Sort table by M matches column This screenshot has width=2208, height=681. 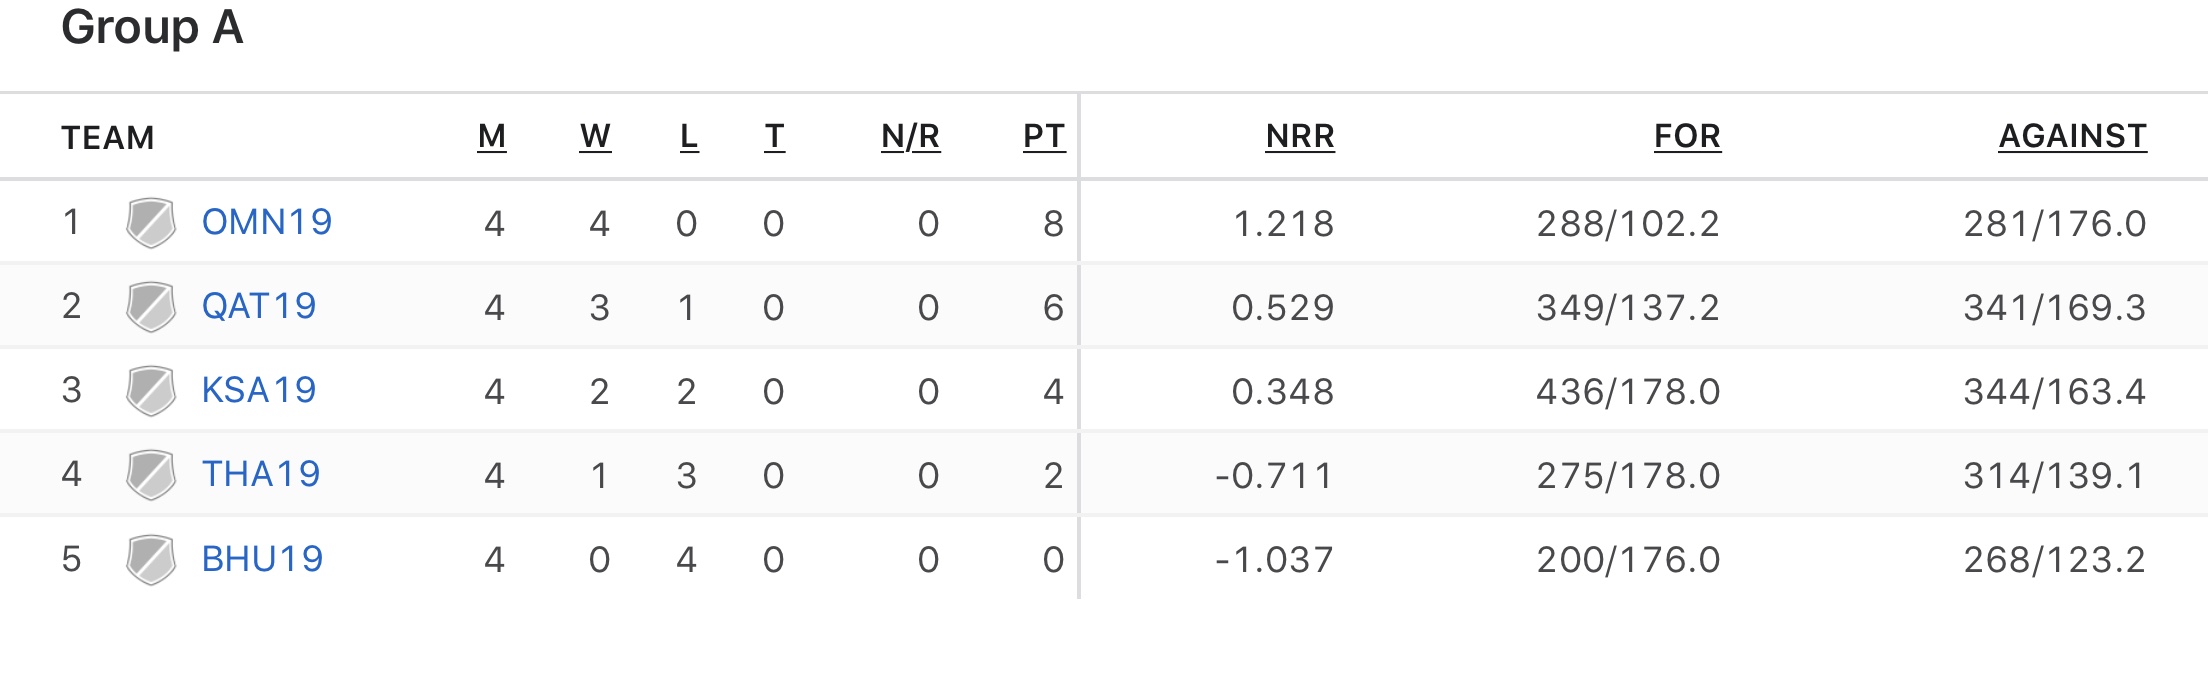492,136
